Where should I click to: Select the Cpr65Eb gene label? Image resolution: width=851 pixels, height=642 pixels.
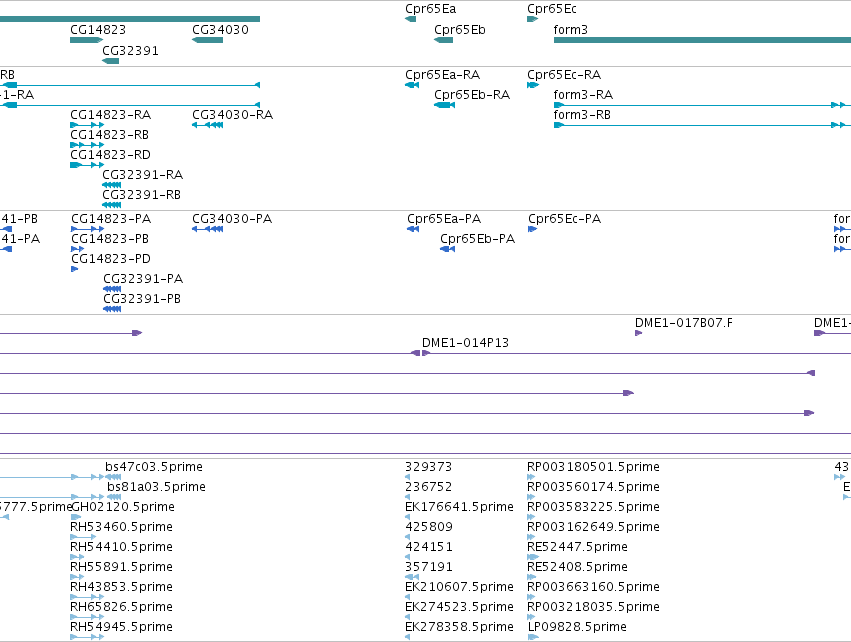460,30
